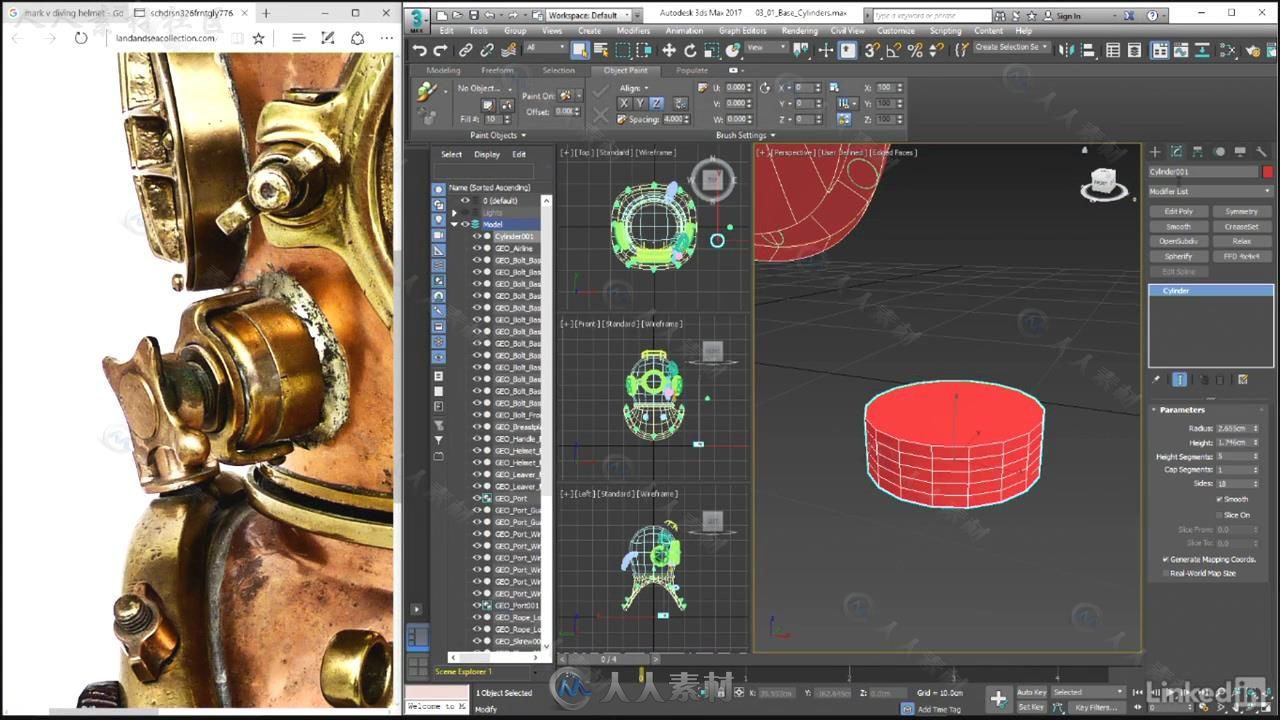Click the Mirror tool icon
The image size is (1280, 720).
(1068, 50)
